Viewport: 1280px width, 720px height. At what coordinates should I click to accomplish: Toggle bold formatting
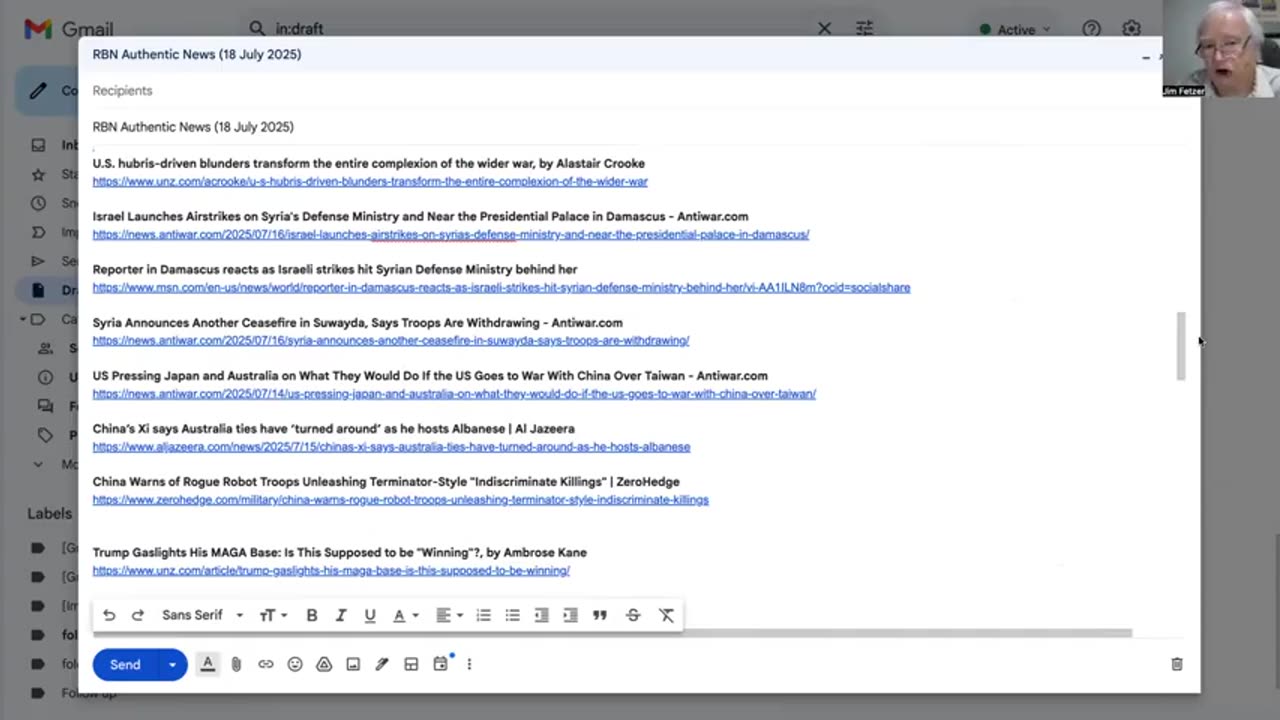point(312,615)
